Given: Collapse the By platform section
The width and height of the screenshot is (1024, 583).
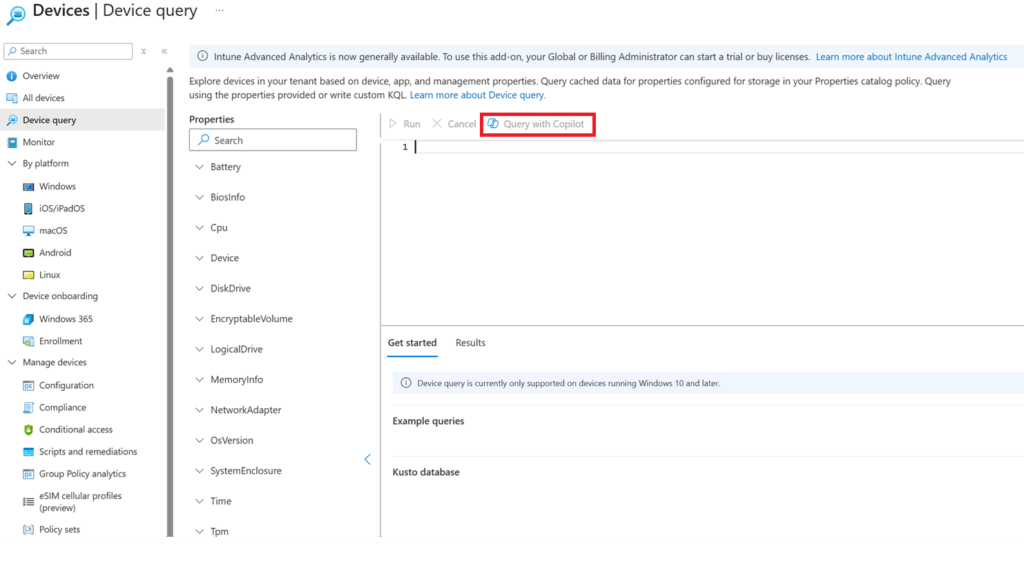Looking at the screenshot, I should (12, 163).
